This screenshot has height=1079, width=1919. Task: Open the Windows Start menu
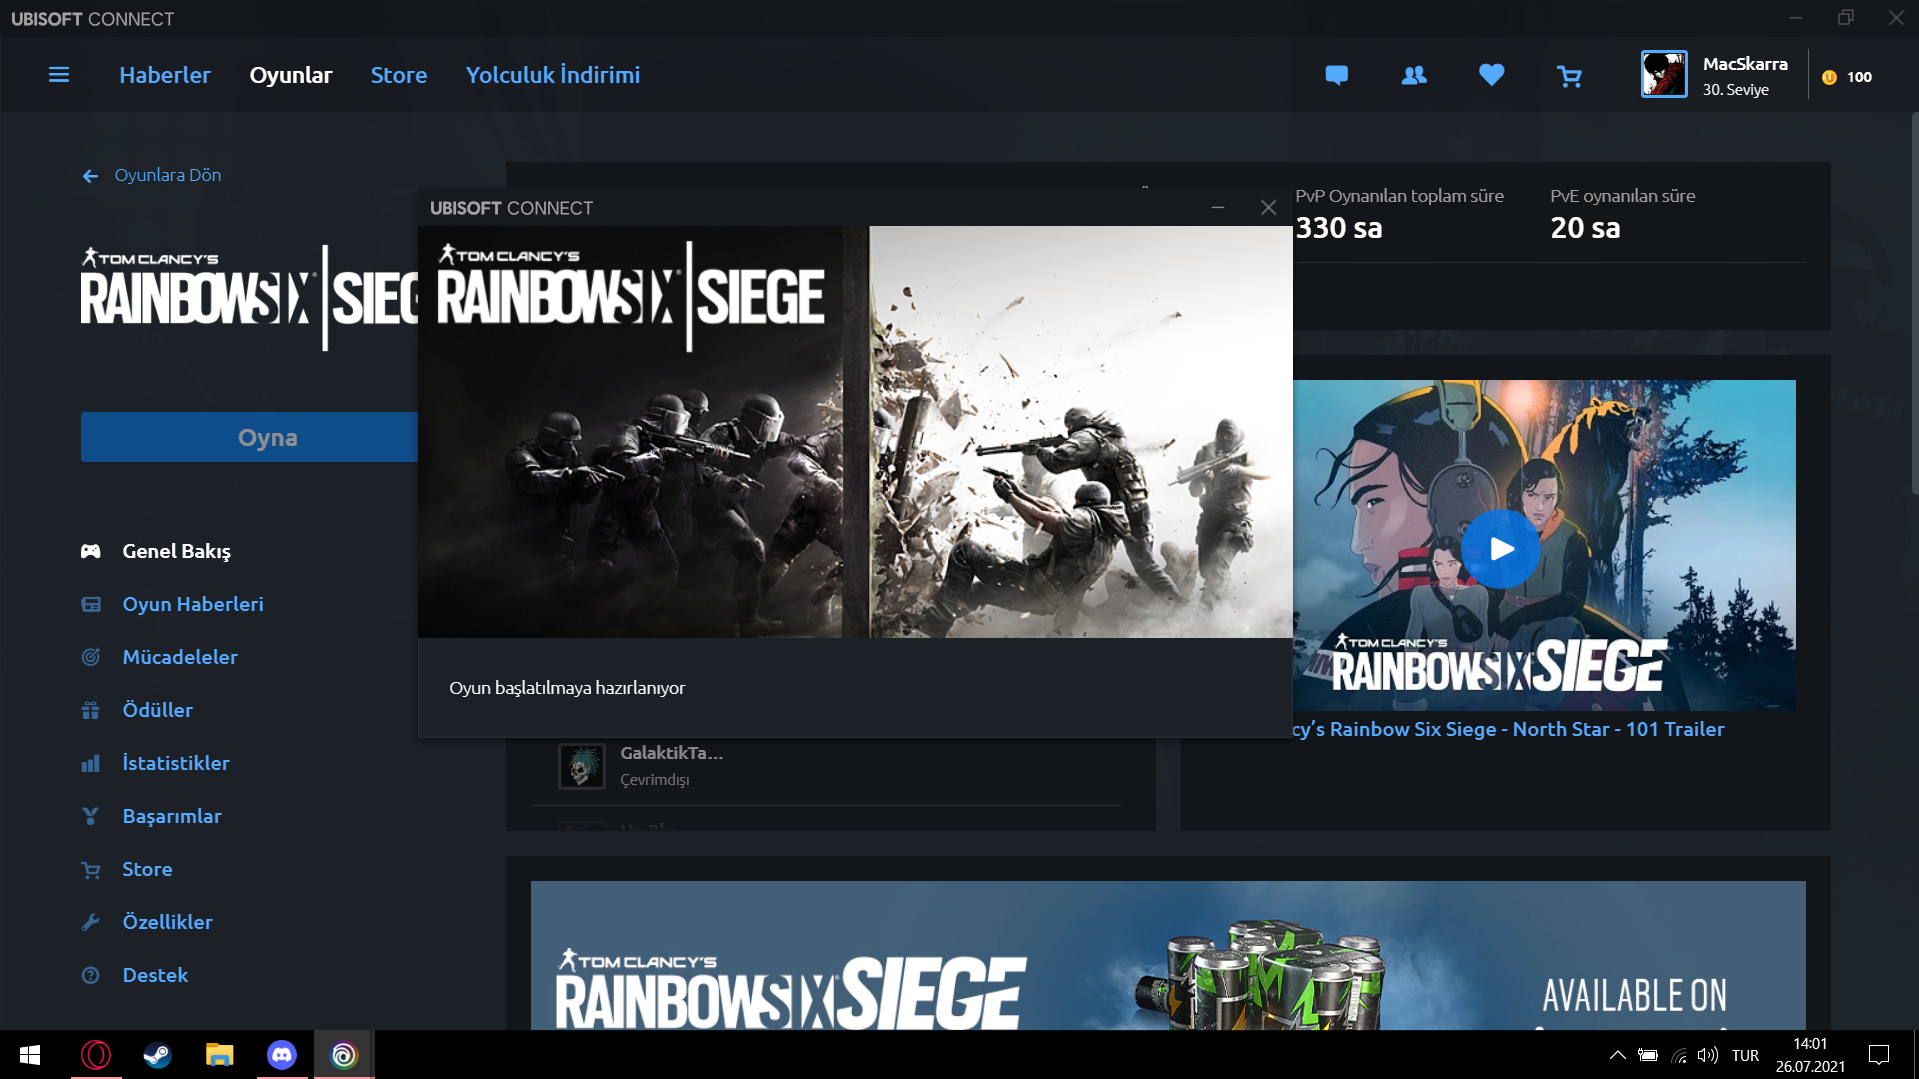click(x=30, y=1055)
